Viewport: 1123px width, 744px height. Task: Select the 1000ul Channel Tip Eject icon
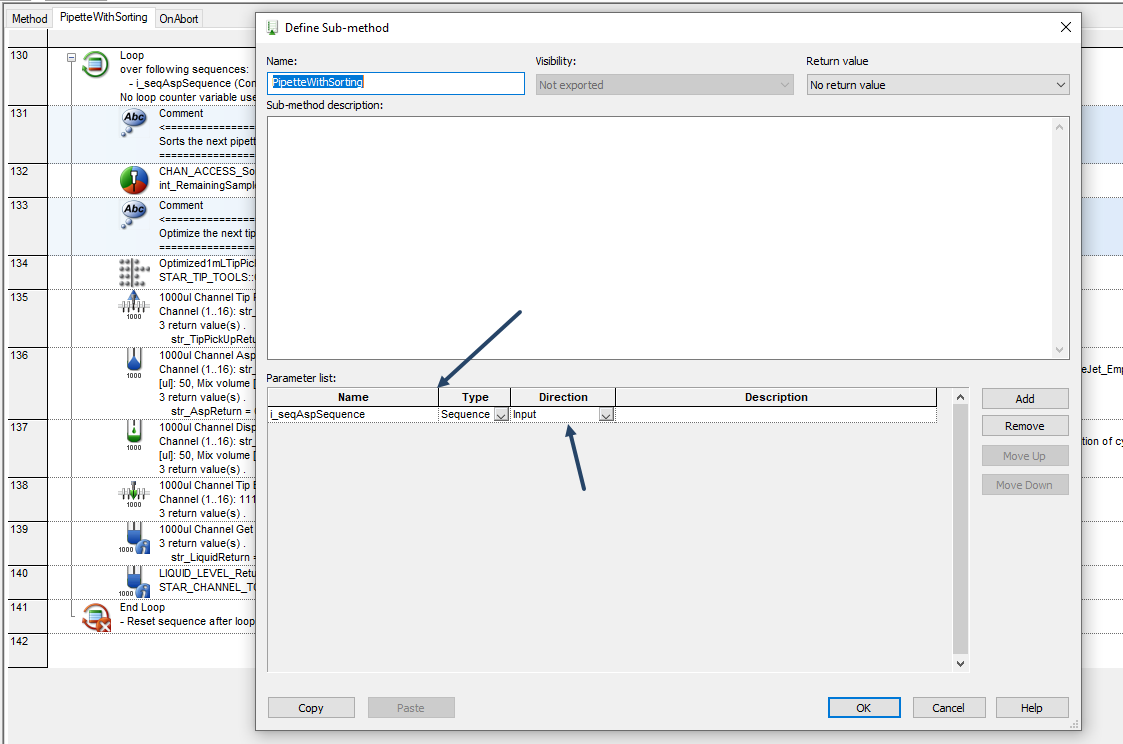point(134,494)
